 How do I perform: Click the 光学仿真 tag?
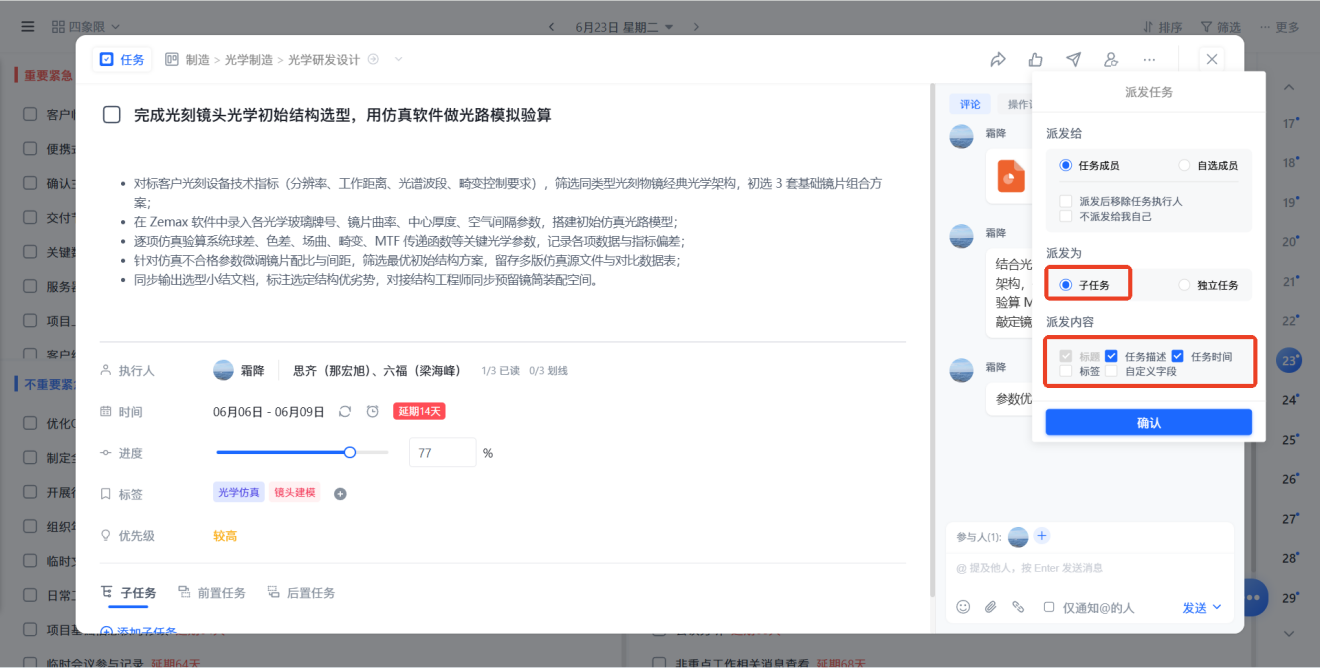(x=239, y=492)
